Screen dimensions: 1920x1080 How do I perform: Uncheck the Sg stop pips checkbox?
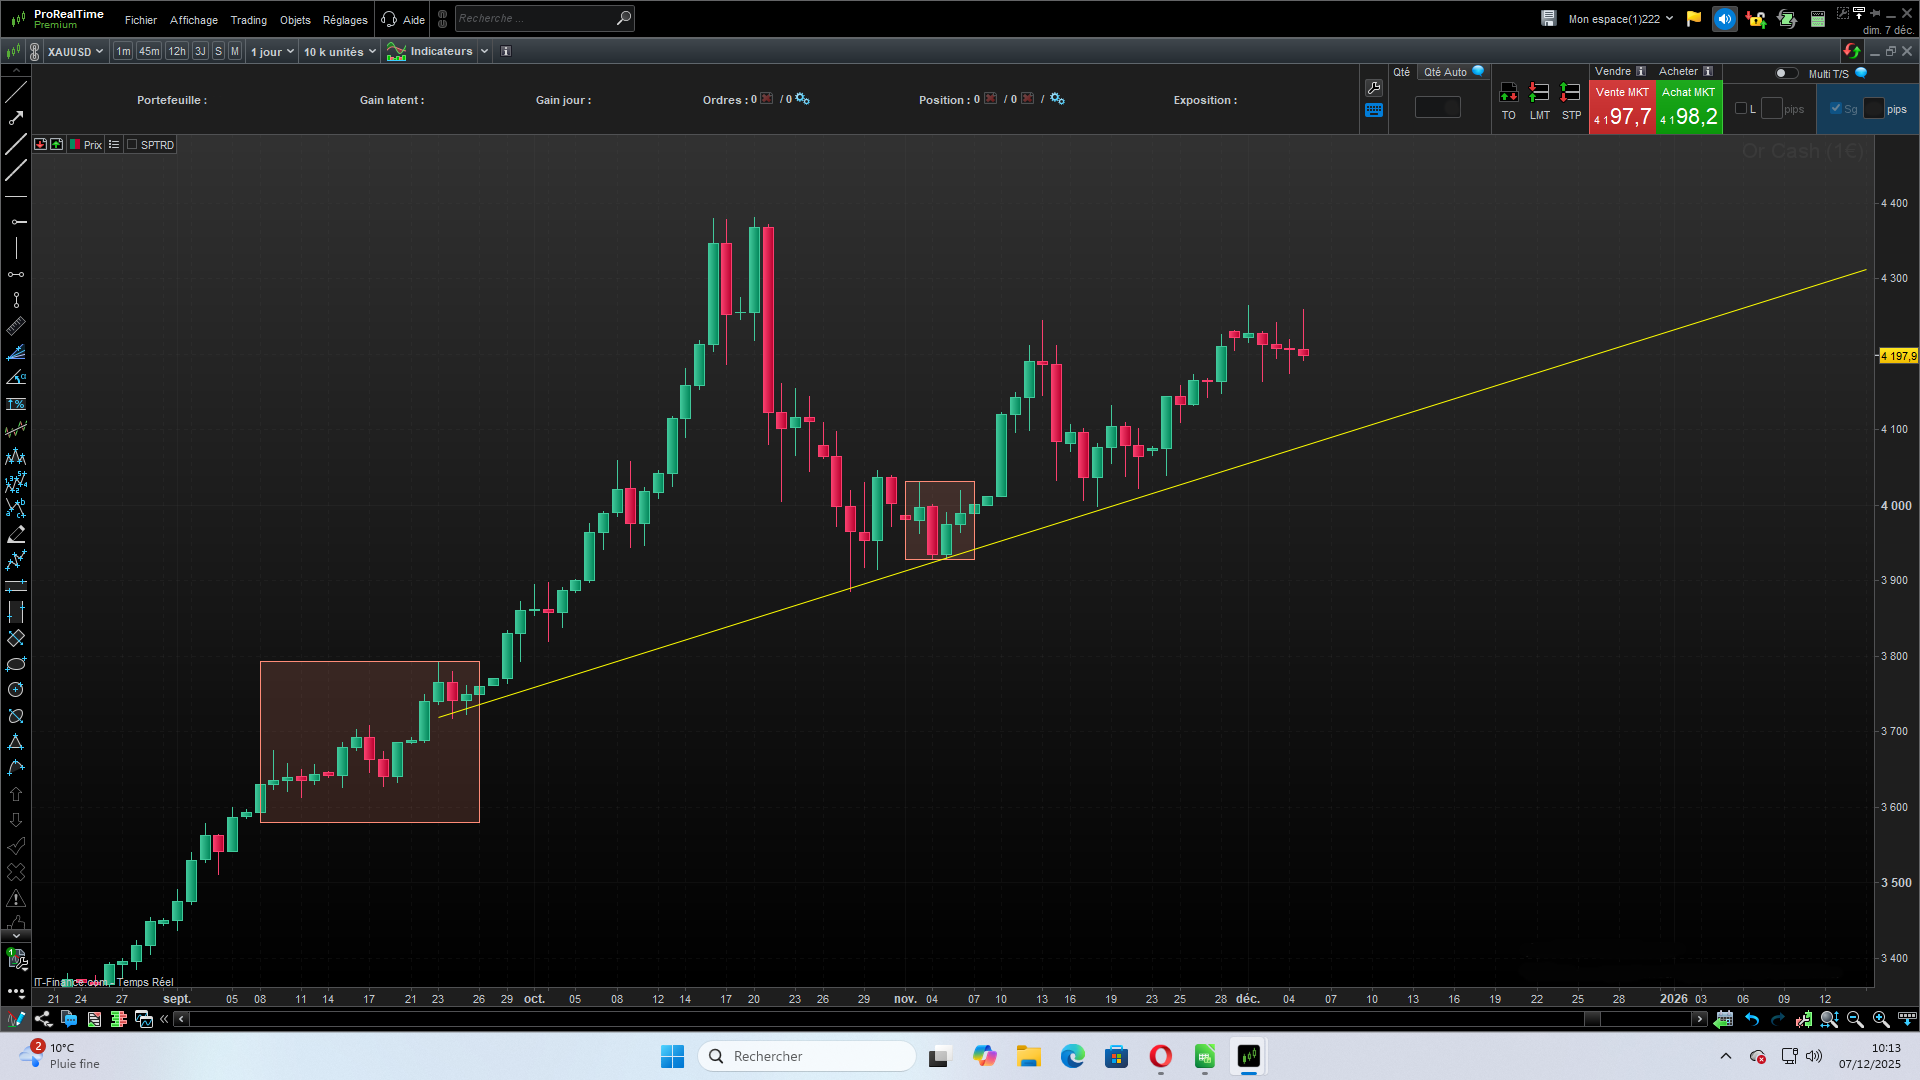pyautogui.click(x=1835, y=108)
